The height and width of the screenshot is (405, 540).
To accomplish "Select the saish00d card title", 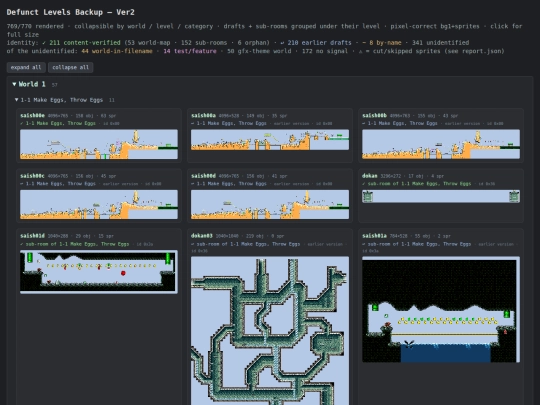I will (203, 176).
